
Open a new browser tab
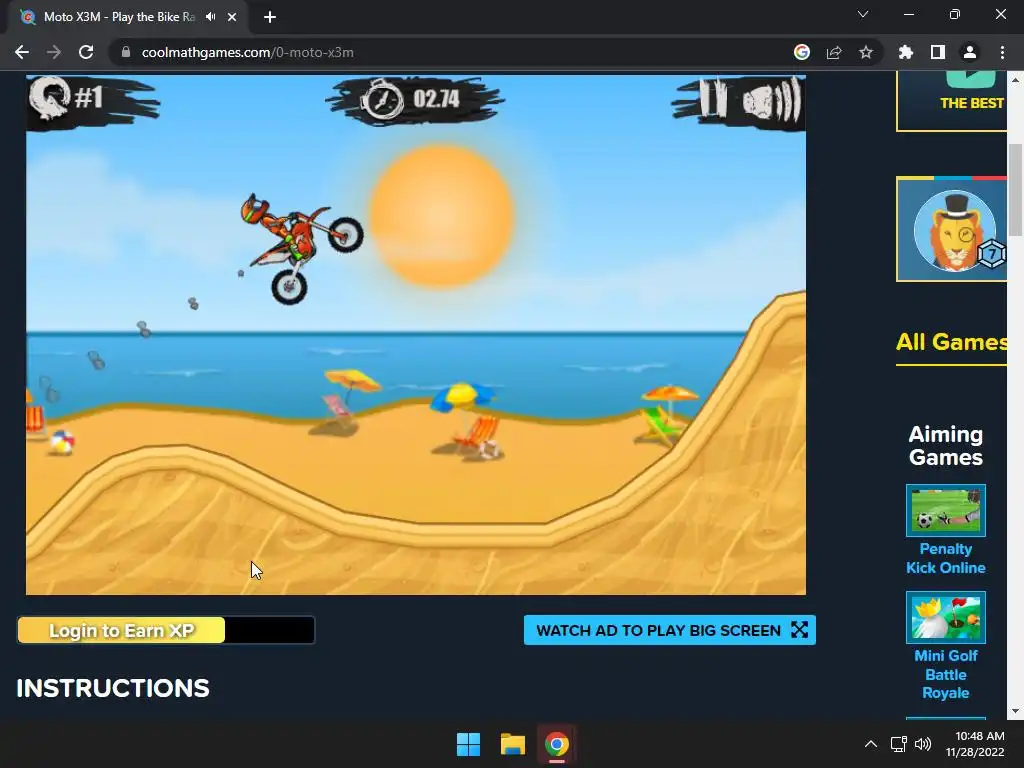(270, 17)
